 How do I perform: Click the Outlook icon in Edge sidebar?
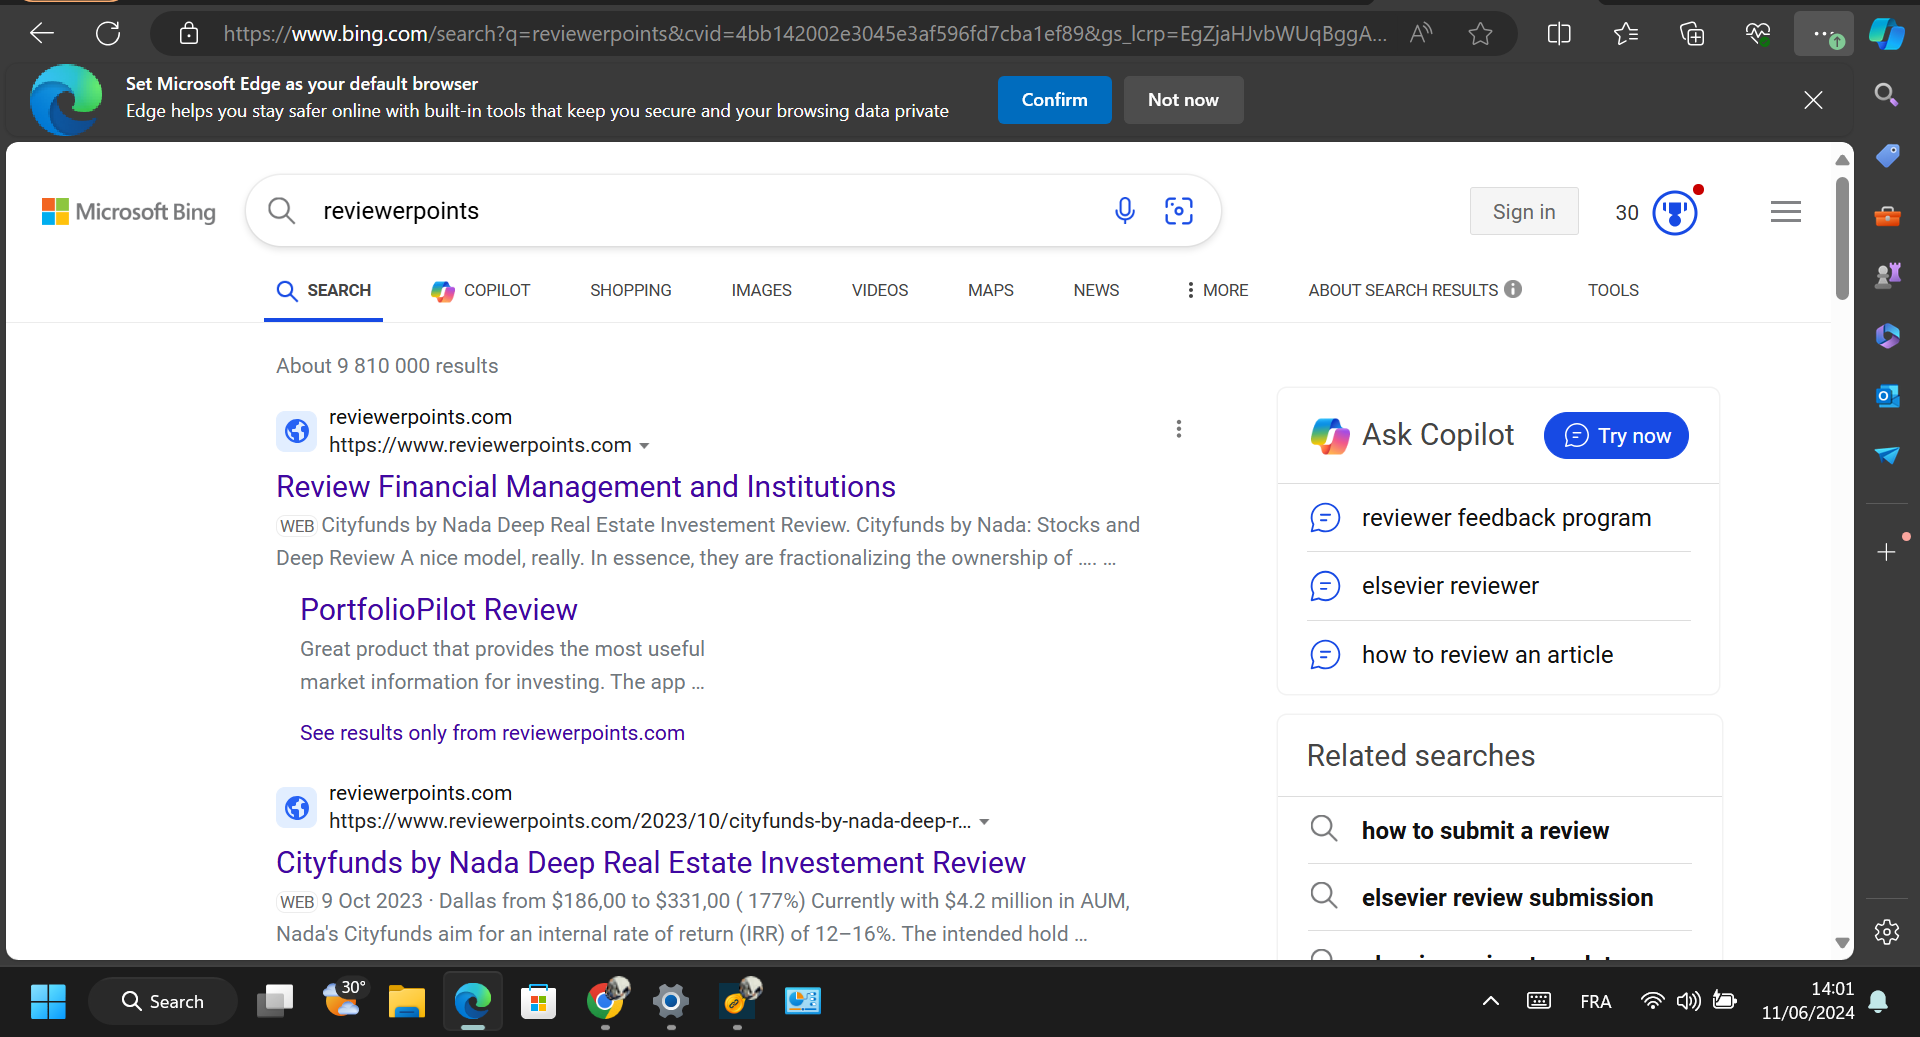click(1887, 396)
